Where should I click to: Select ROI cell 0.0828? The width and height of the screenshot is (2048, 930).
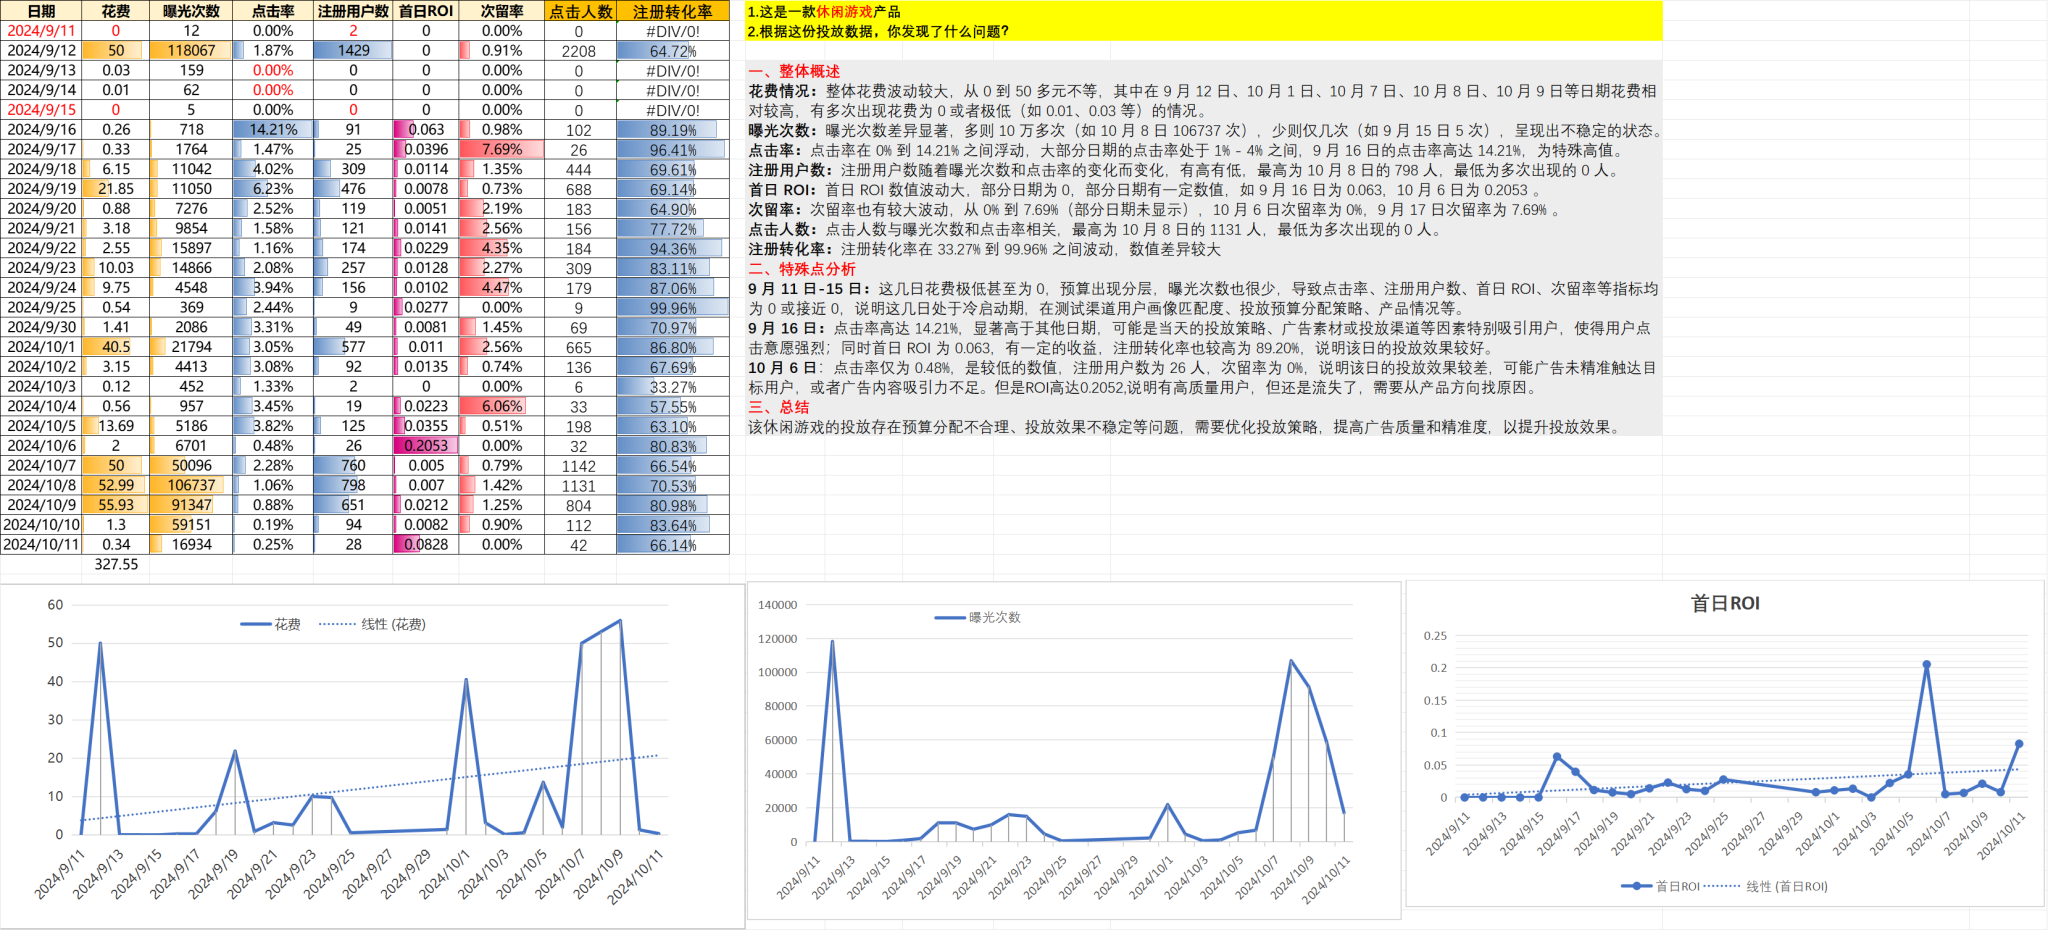pos(426,545)
